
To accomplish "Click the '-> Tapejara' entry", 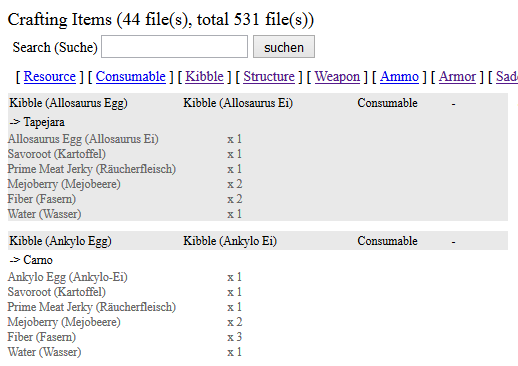I will pyautogui.click(x=37, y=122).
